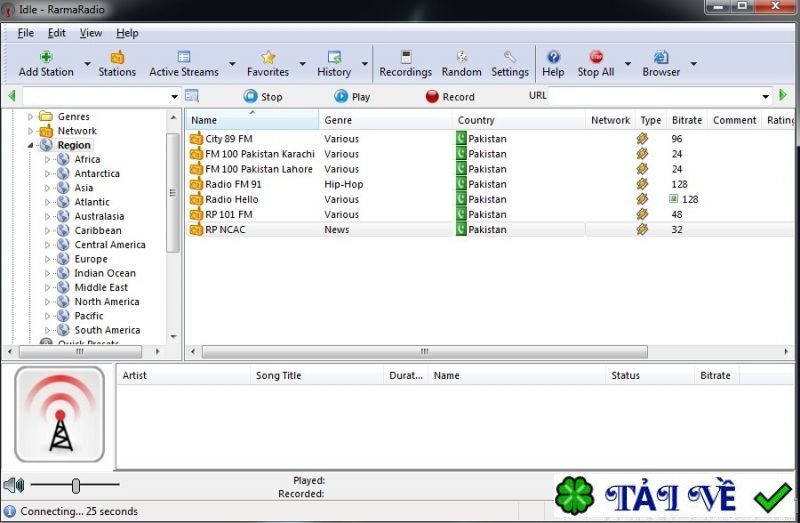Expand the Asia tree node
The width and height of the screenshot is (800, 523).
(47, 188)
